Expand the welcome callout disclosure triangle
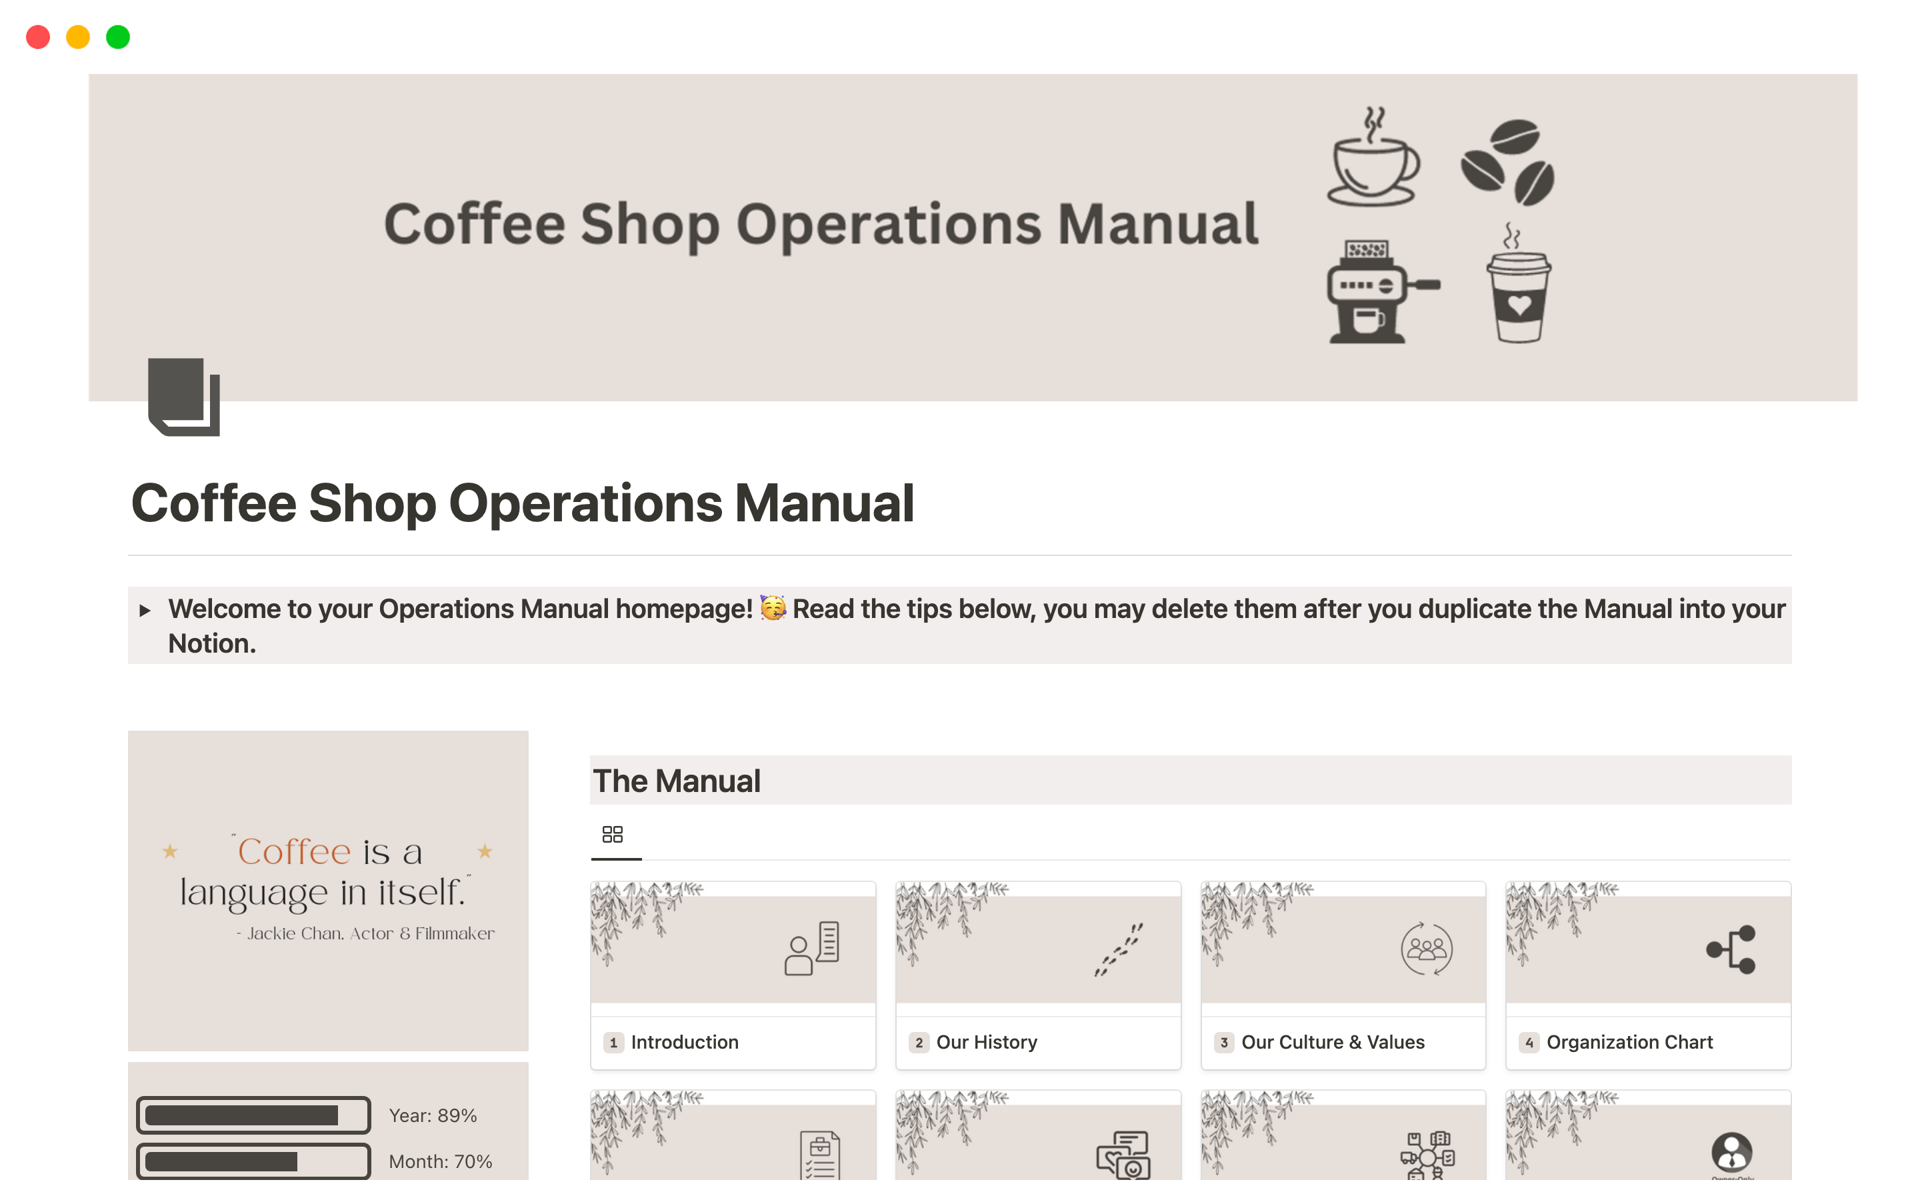Screen dimensions: 1920x1200 tap(146, 610)
